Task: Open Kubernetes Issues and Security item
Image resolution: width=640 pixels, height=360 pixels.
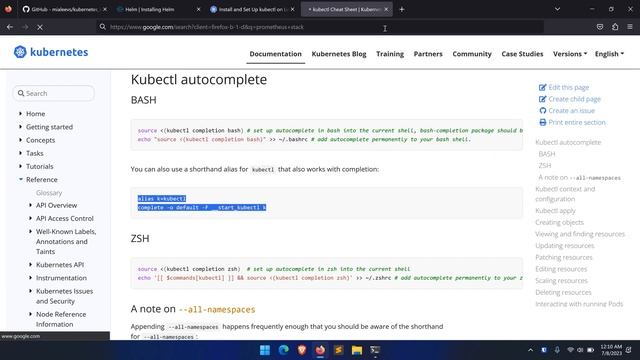Action: (x=64, y=296)
